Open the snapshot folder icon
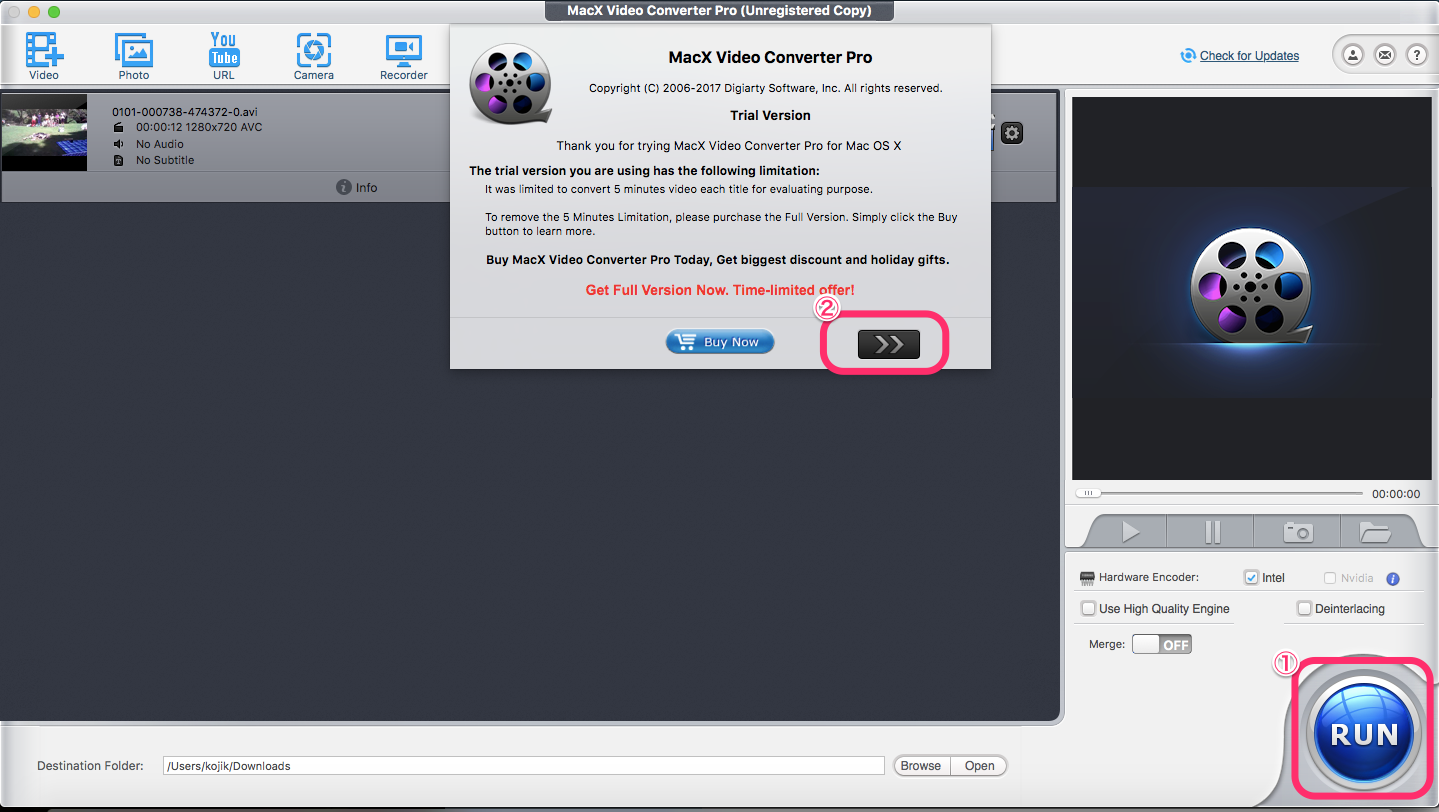The width and height of the screenshot is (1439, 812). [x=1376, y=532]
